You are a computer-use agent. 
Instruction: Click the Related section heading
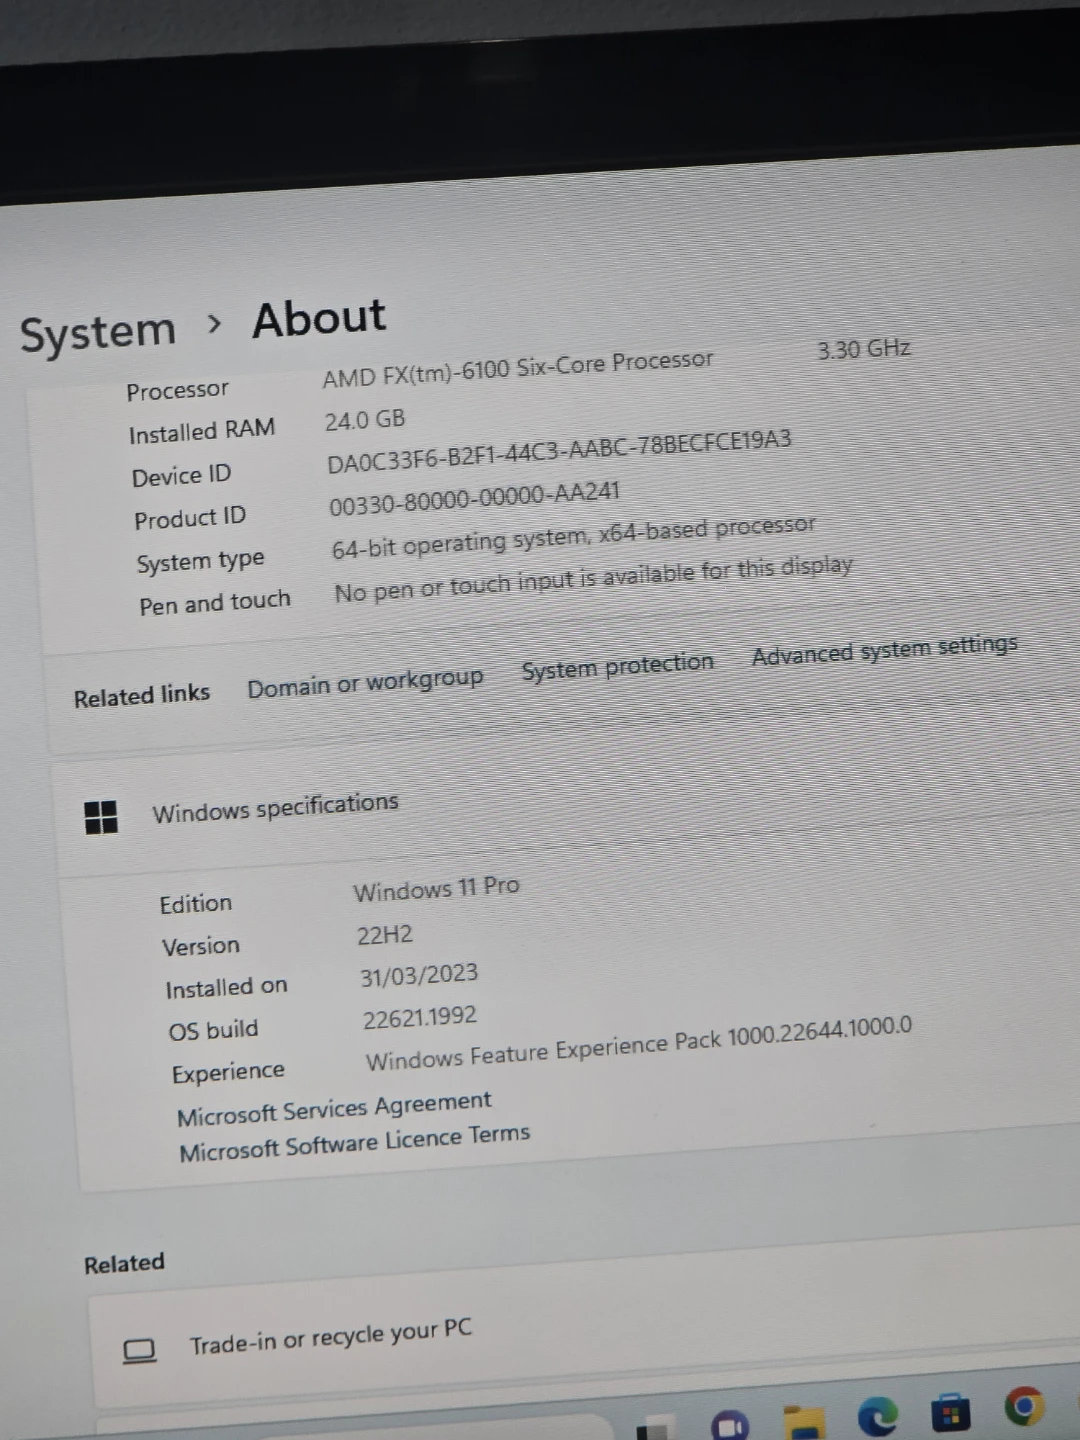(x=124, y=1263)
